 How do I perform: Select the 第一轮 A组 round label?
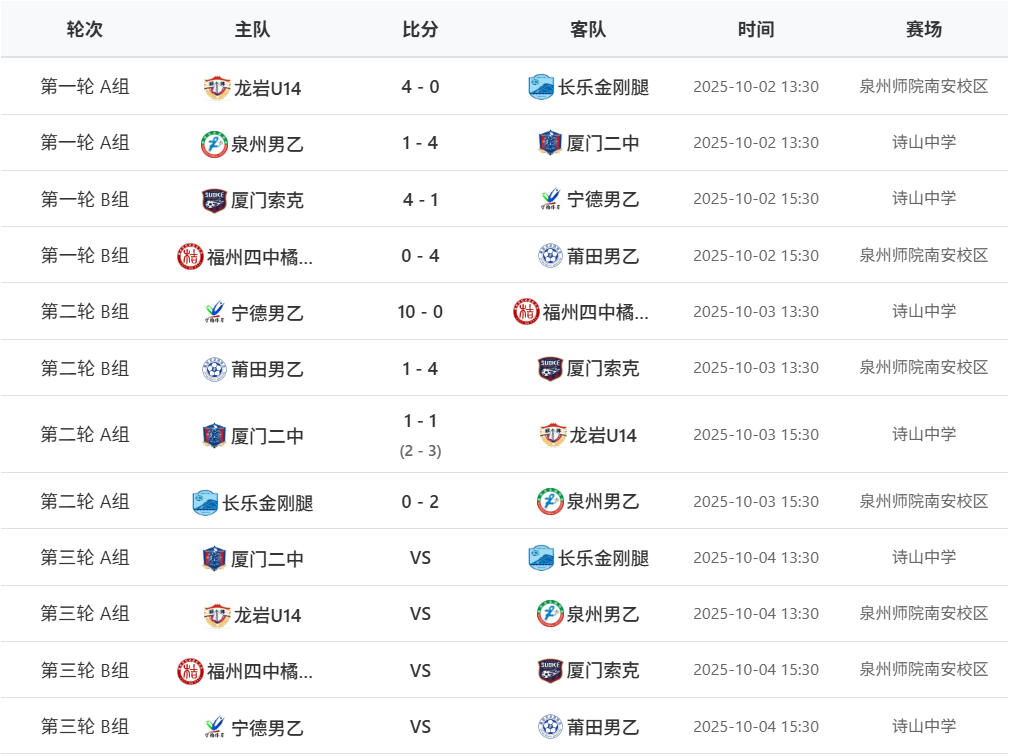84,87
